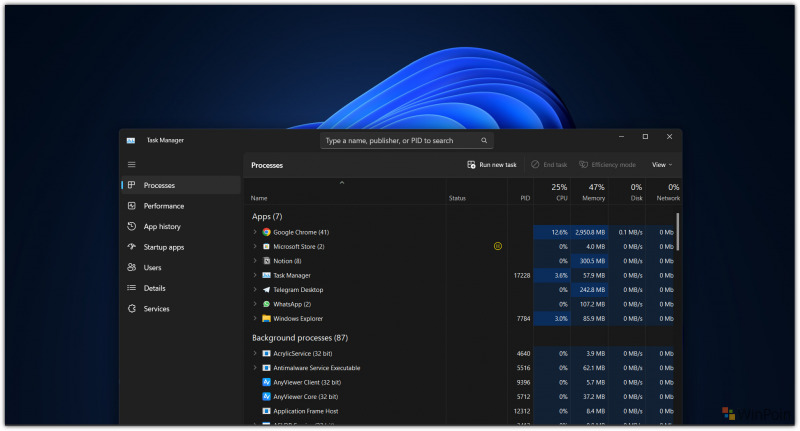Click the search magnifier icon

tap(484, 140)
